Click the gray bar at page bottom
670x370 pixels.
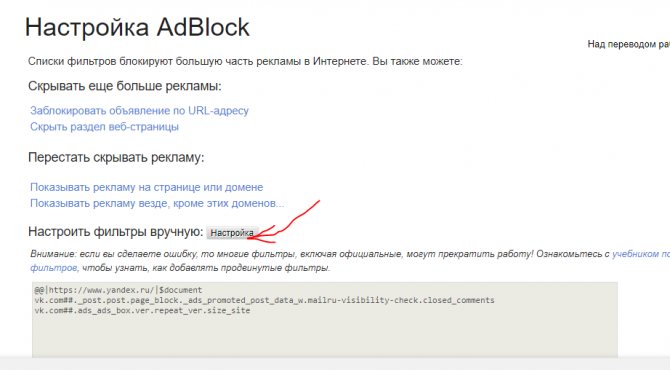(x=335, y=363)
